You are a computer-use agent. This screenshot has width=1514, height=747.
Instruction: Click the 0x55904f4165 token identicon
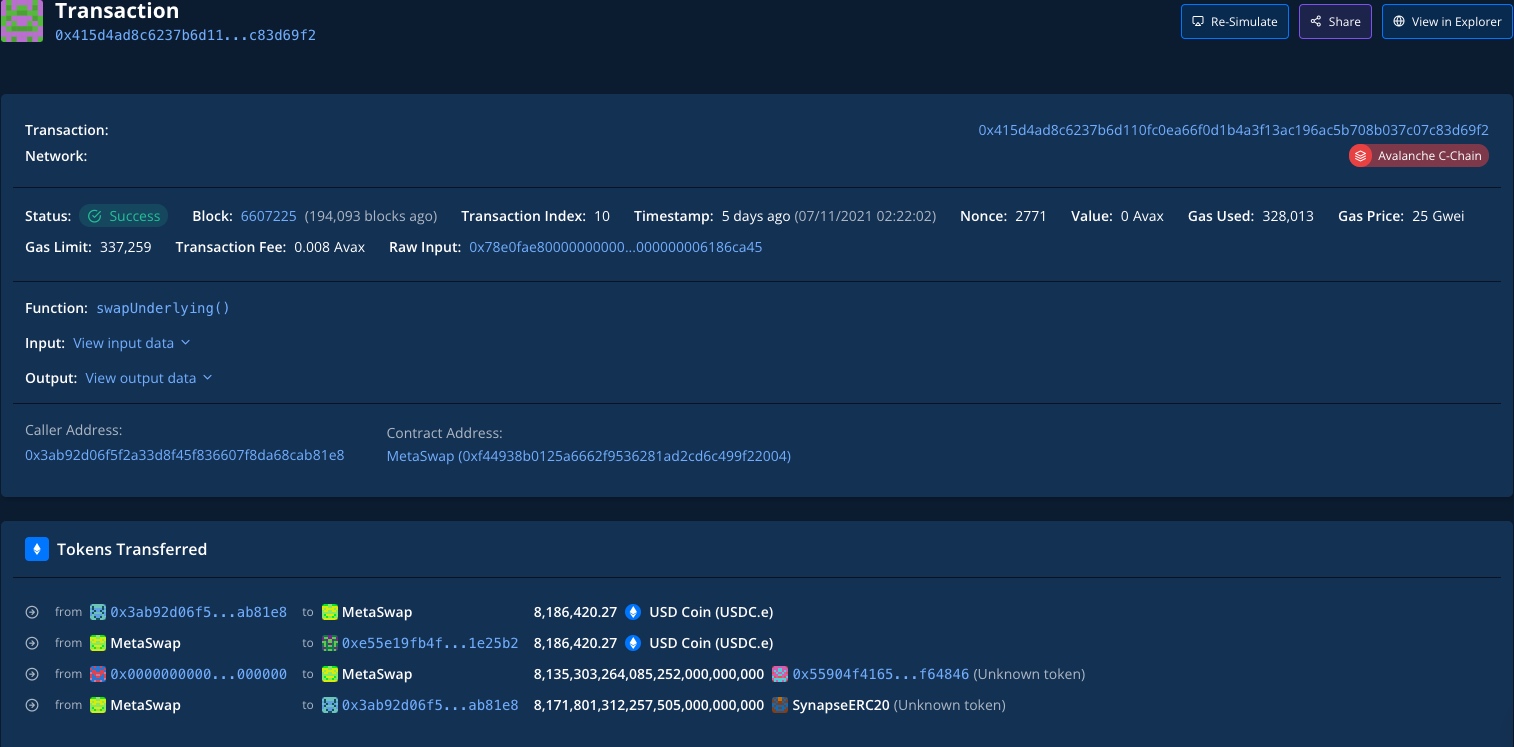coord(781,674)
